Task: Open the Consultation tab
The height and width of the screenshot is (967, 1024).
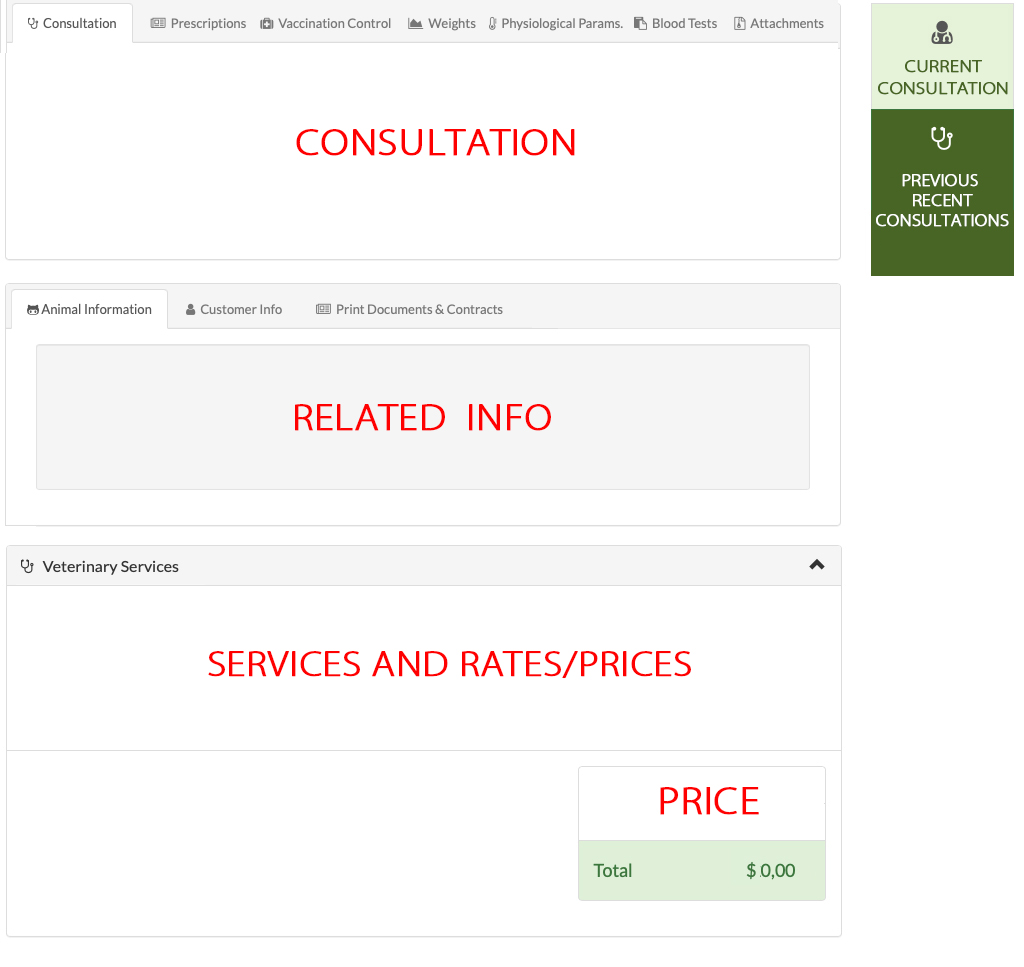Action: coord(72,24)
